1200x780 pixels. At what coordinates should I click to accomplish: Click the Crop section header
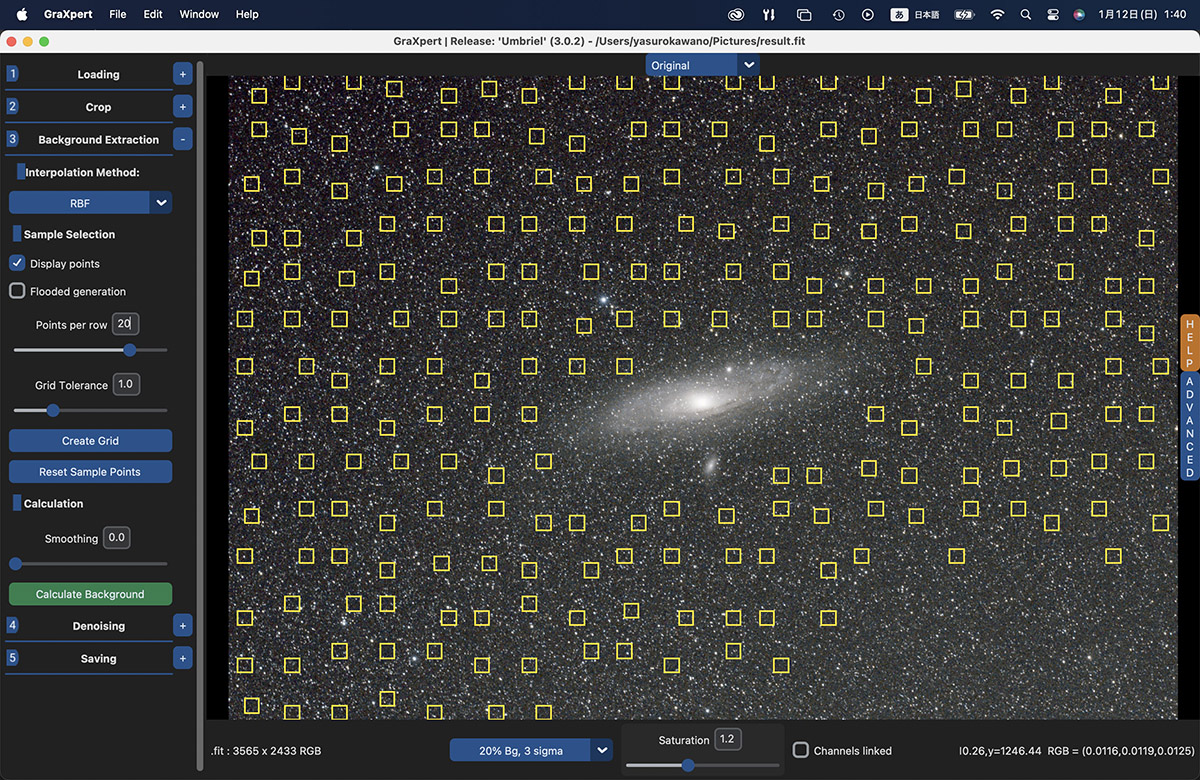click(x=98, y=106)
